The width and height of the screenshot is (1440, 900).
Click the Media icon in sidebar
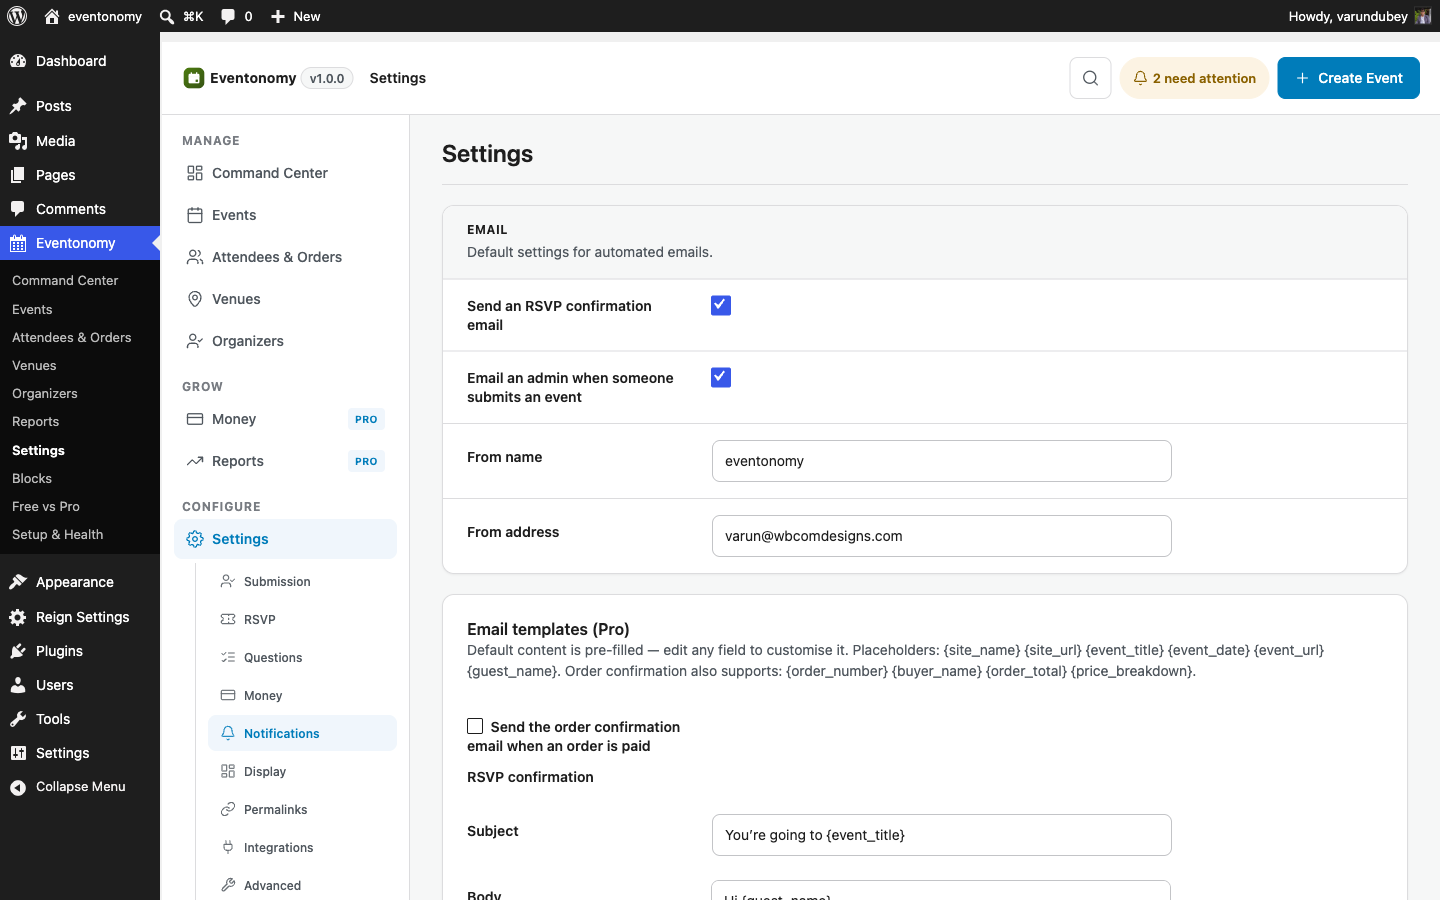pos(18,141)
